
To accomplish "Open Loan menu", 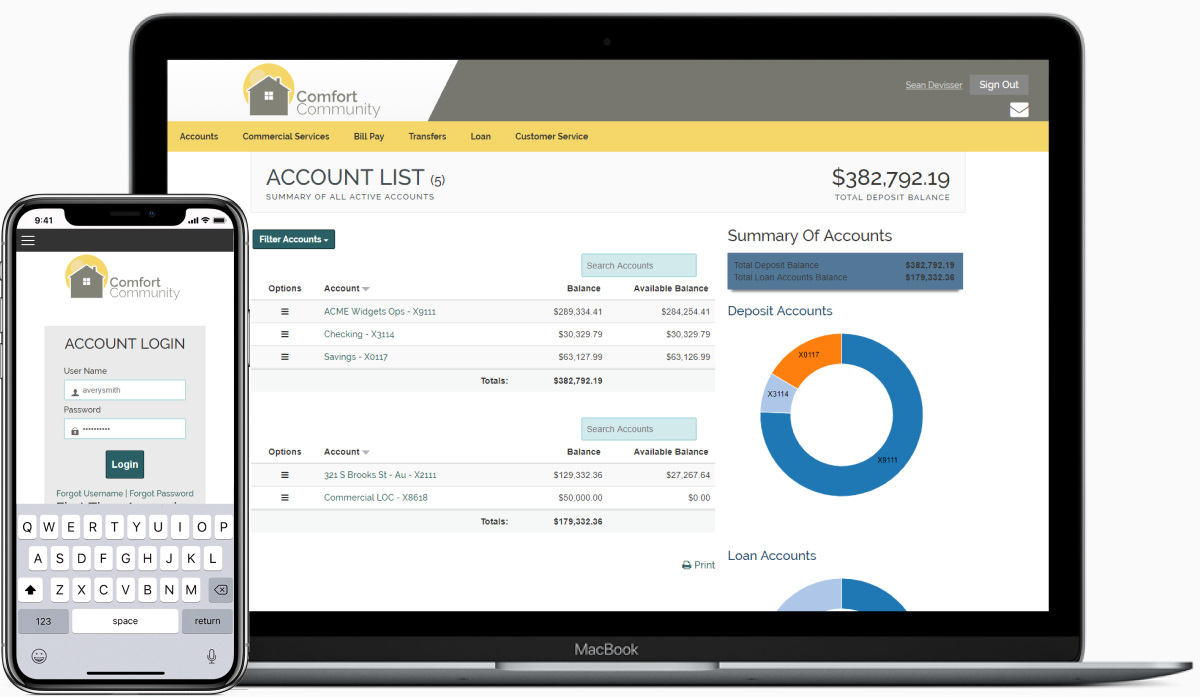I will (x=481, y=136).
